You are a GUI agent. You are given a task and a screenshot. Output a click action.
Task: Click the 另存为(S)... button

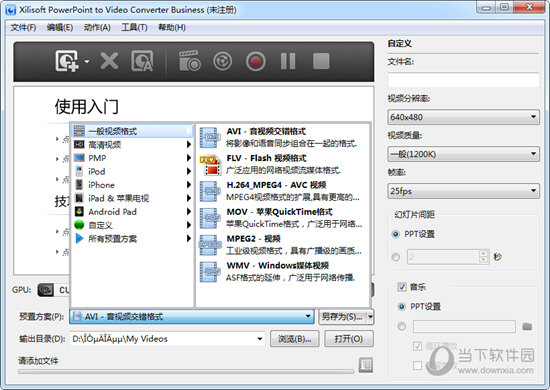tap(342, 317)
